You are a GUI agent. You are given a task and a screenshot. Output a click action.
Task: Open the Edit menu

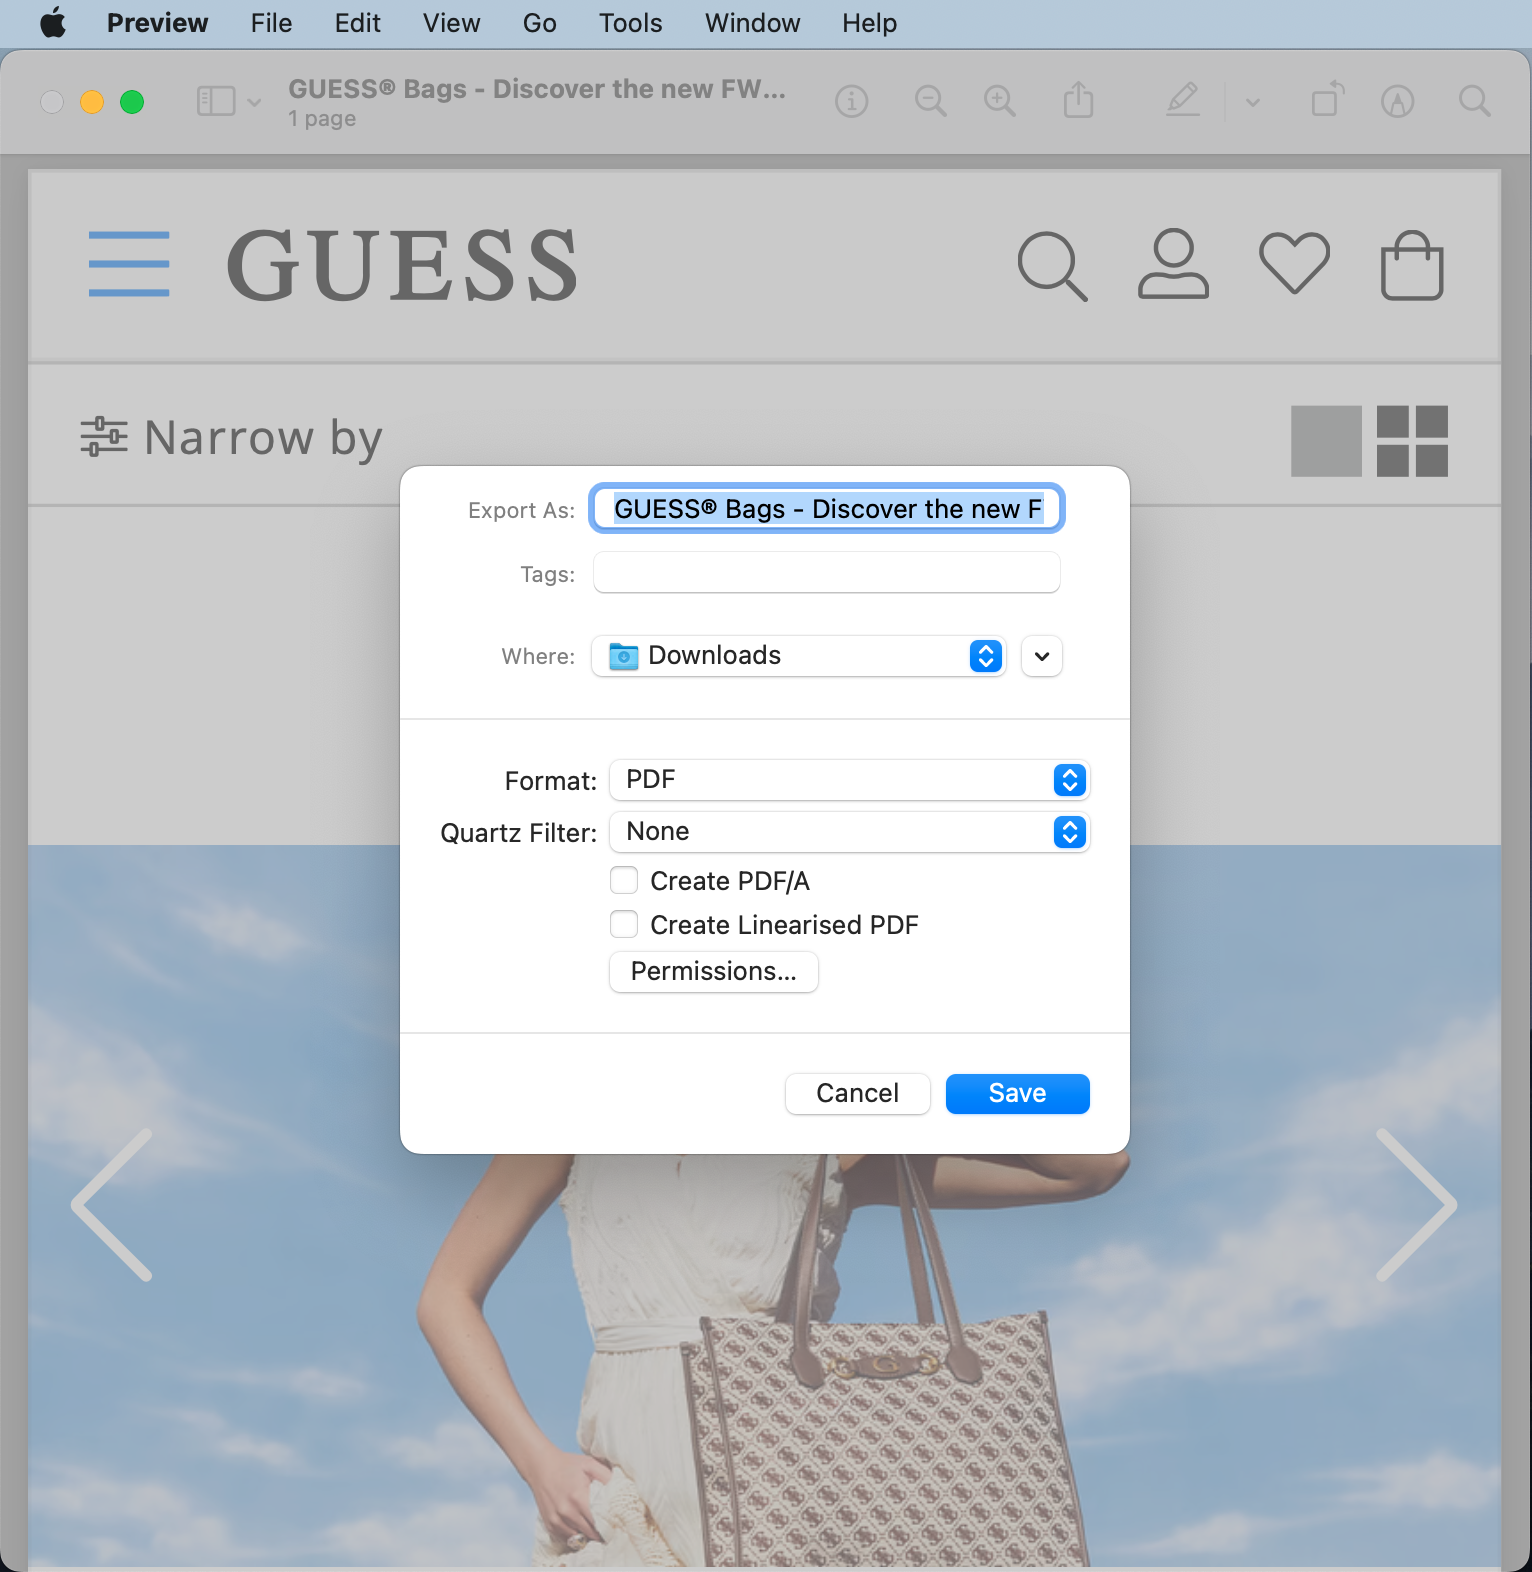[357, 22]
